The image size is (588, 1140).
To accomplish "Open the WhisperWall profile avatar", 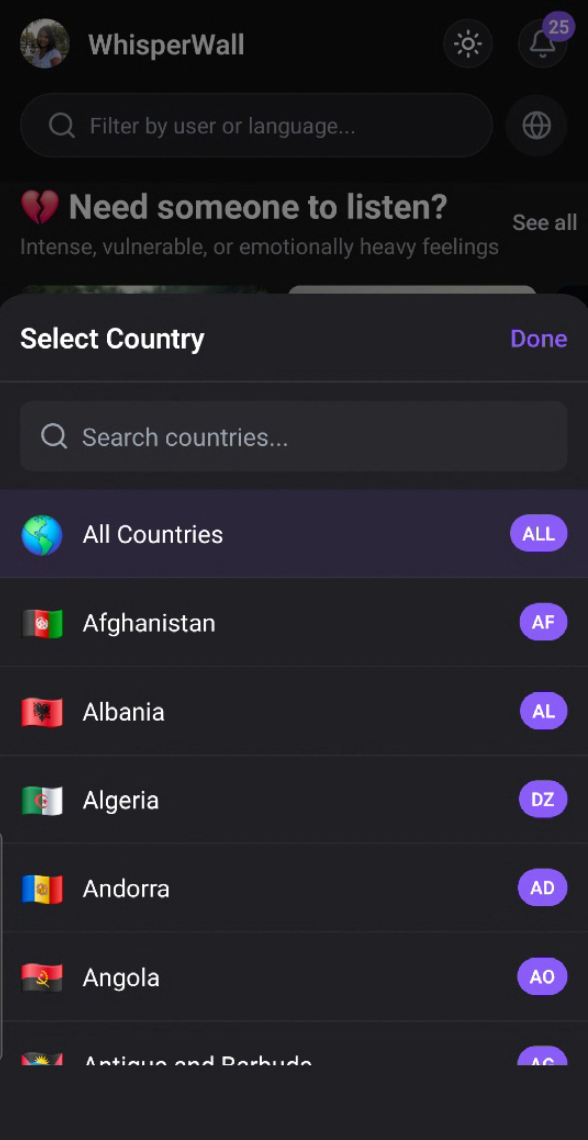I will pyautogui.click(x=44, y=44).
